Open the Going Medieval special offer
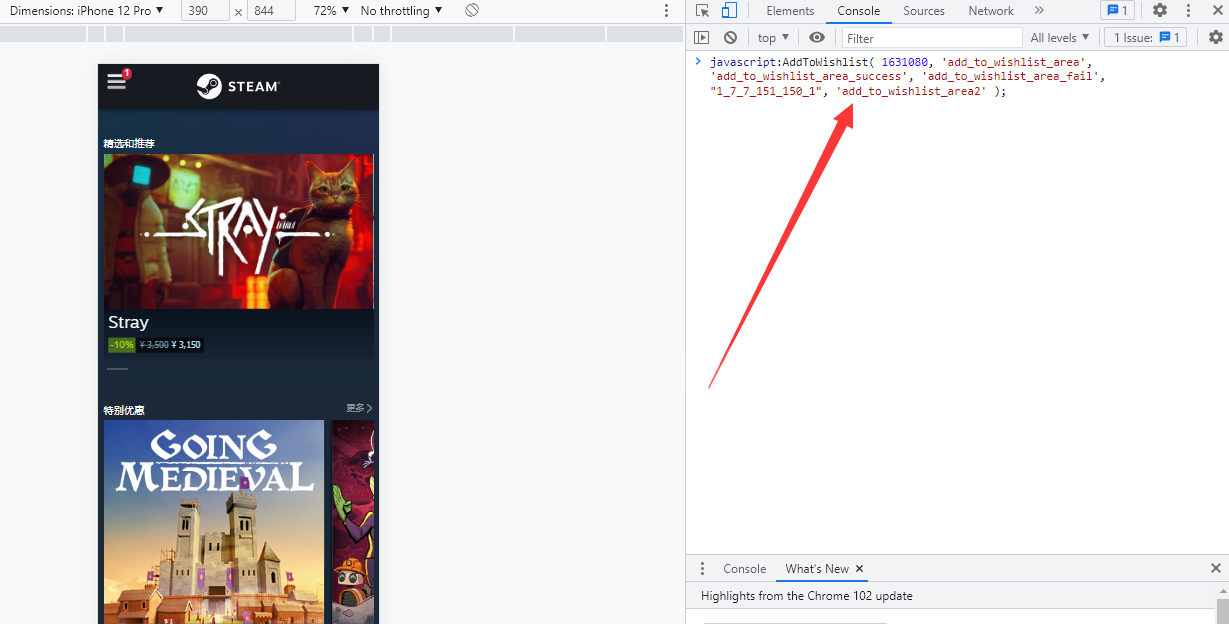The height and width of the screenshot is (624, 1229). point(214,521)
